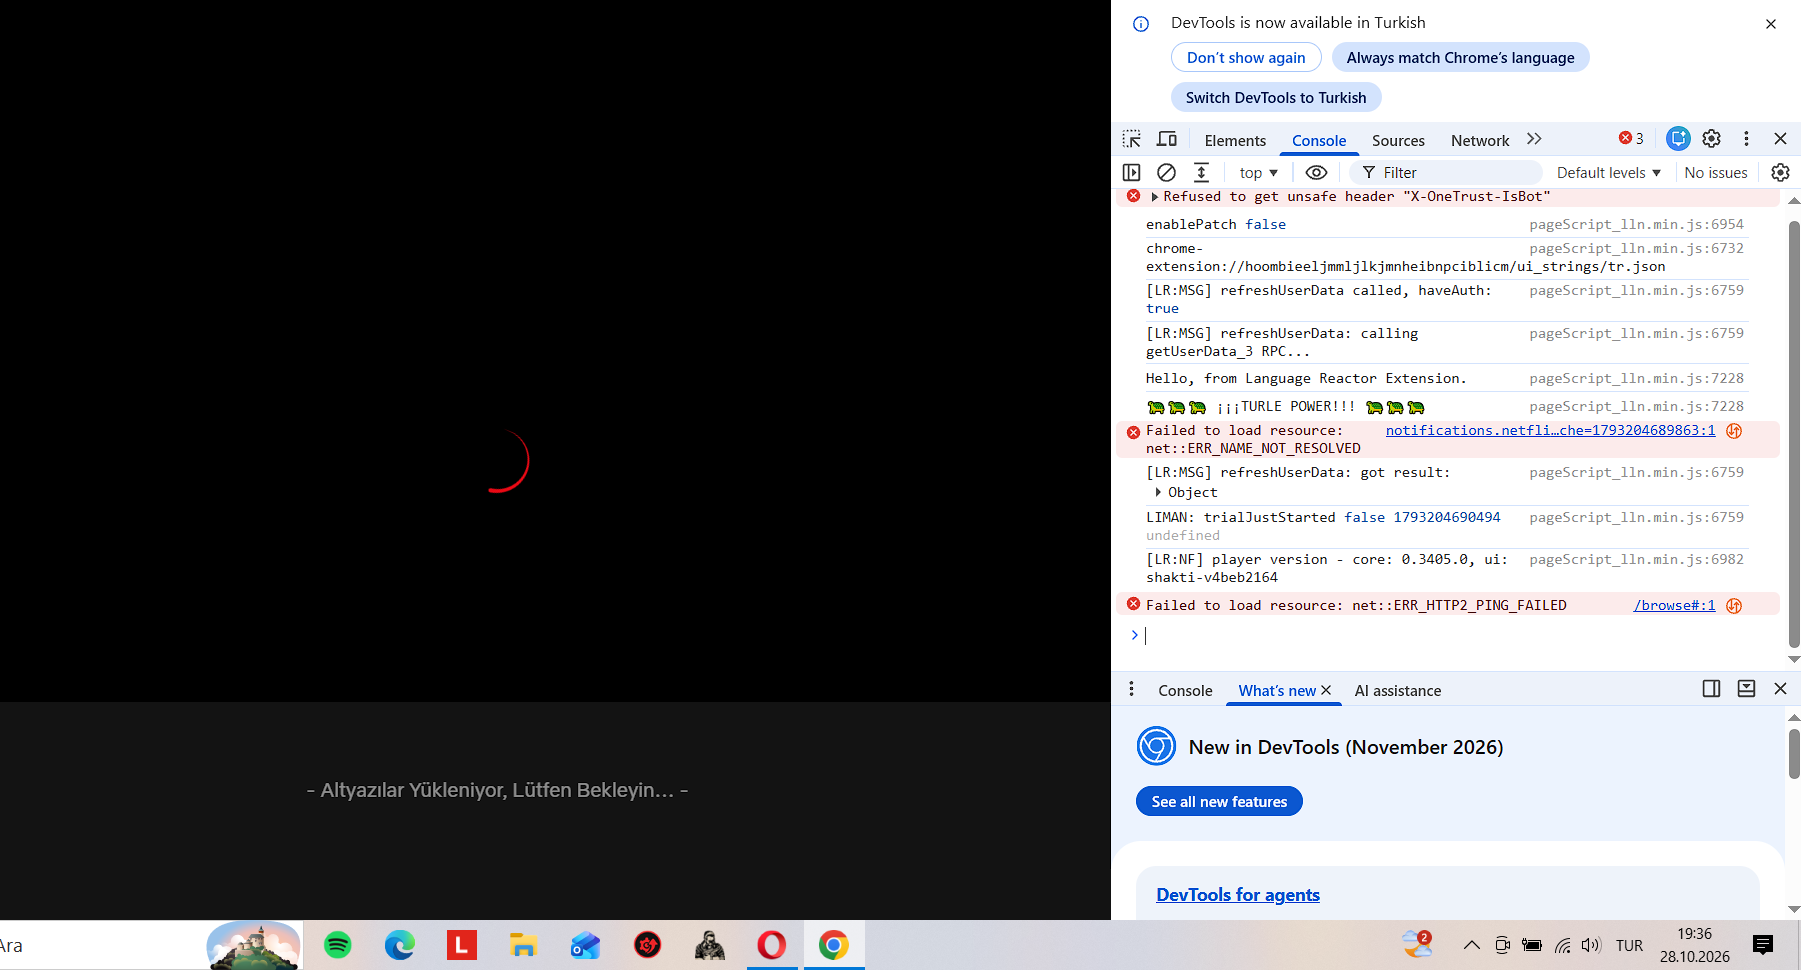This screenshot has width=1801, height=970.
Task: Click Don't show again button
Action: (1246, 58)
